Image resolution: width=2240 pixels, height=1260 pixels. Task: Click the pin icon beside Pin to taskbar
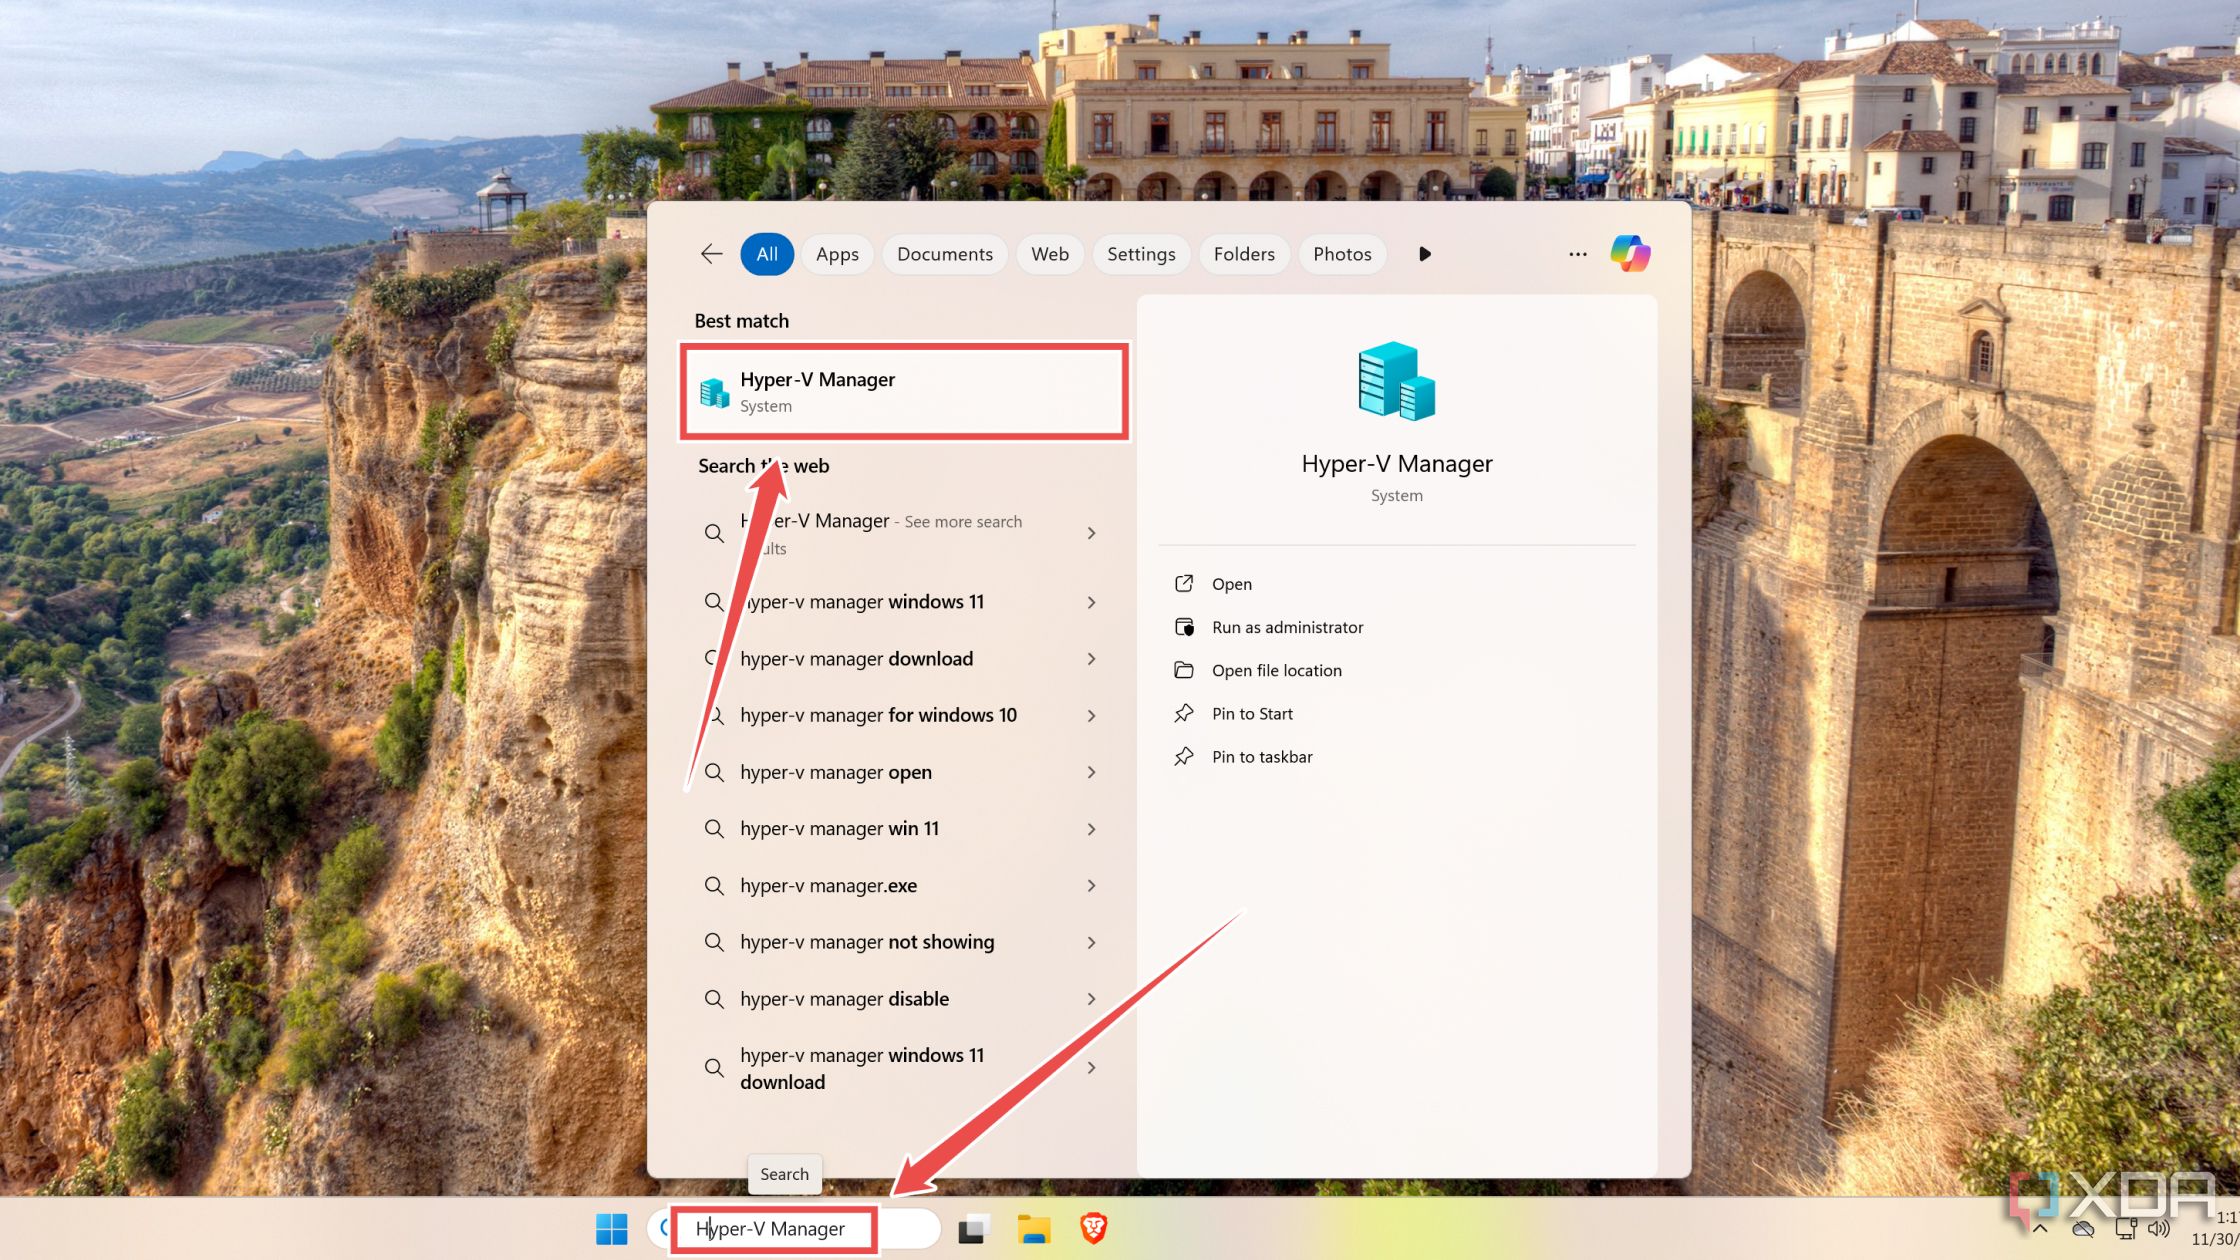pos(1184,756)
